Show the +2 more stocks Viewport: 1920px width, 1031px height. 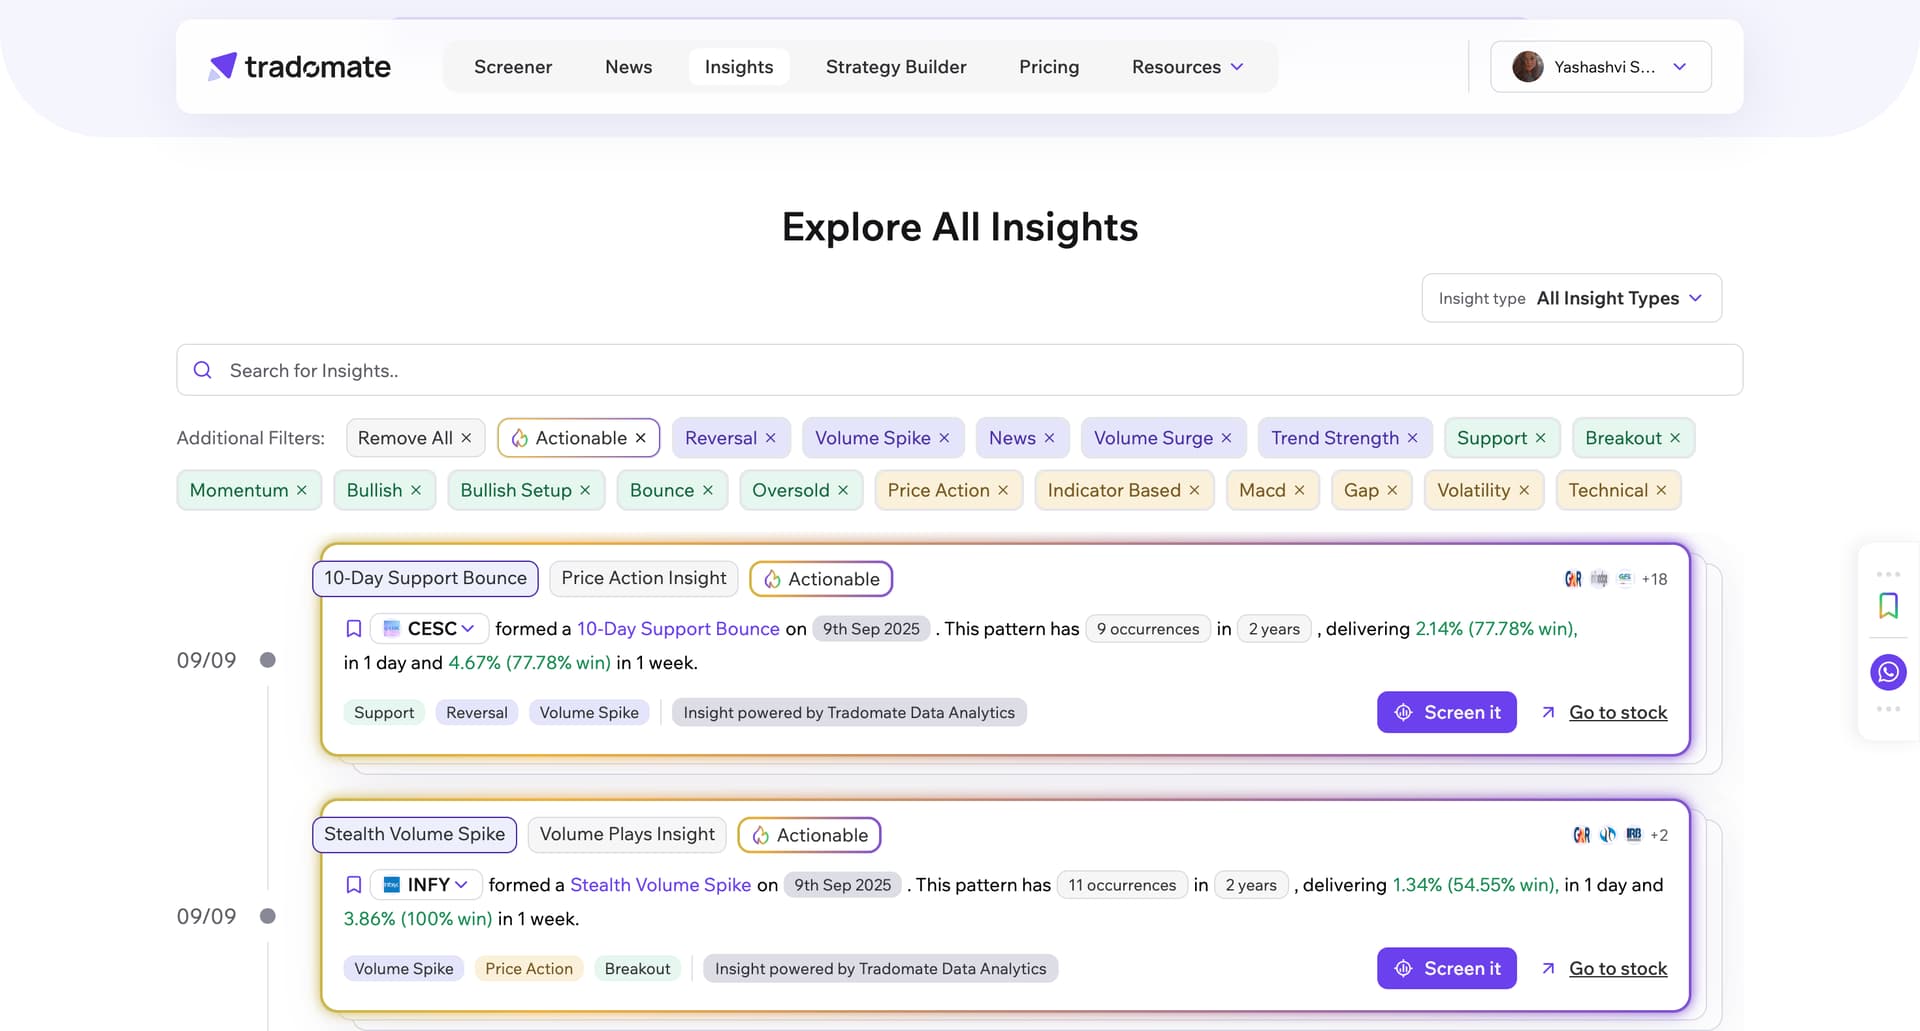pos(1659,835)
